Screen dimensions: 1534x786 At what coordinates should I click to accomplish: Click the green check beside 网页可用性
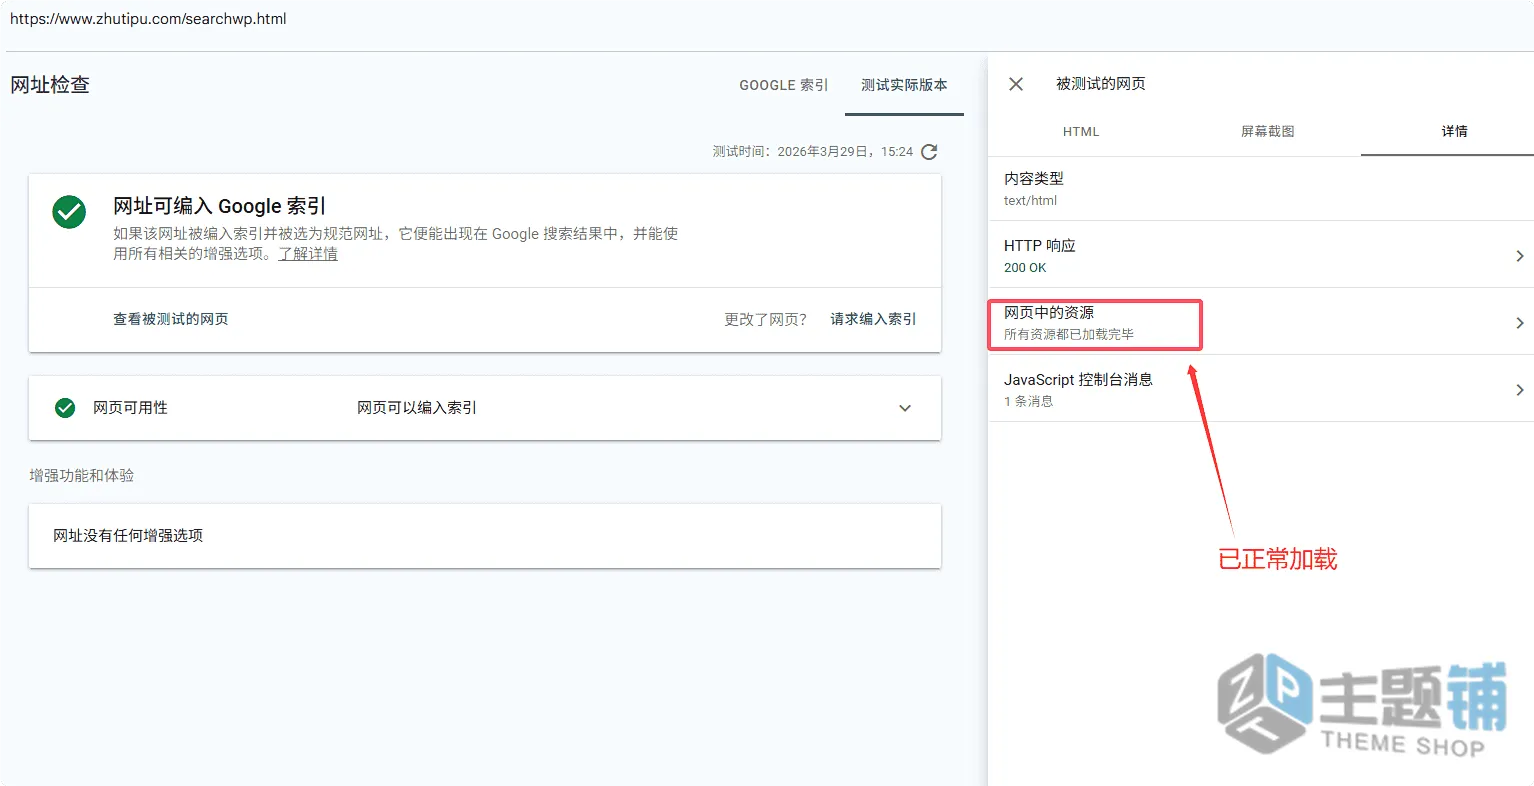coord(65,408)
